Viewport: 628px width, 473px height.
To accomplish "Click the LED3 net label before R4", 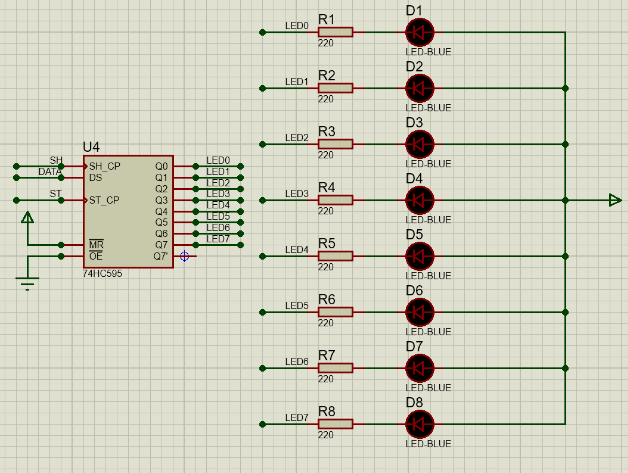I will point(297,193).
